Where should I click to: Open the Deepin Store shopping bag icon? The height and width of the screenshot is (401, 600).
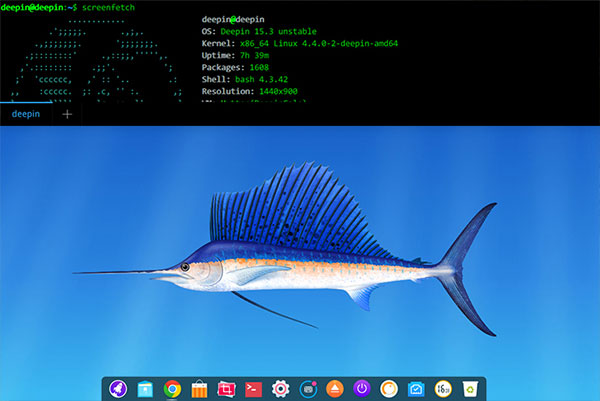199,389
